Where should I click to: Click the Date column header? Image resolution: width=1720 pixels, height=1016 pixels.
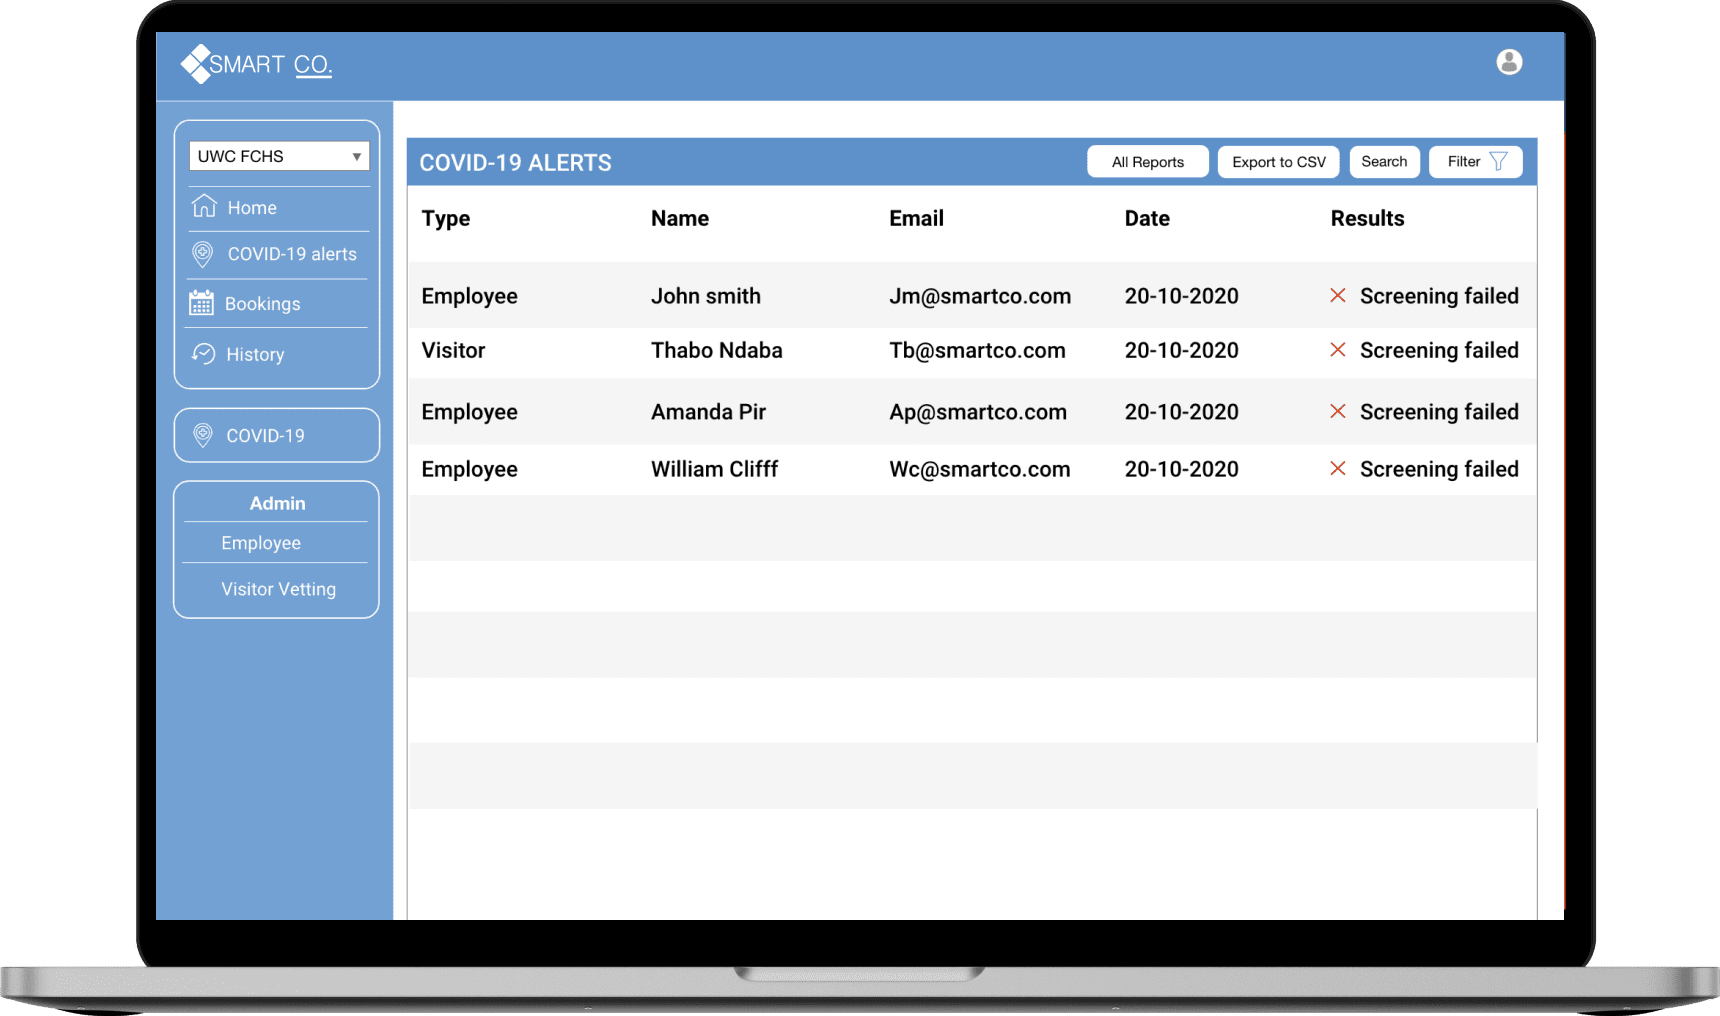pyautogui.click(x=1147, y=218)
